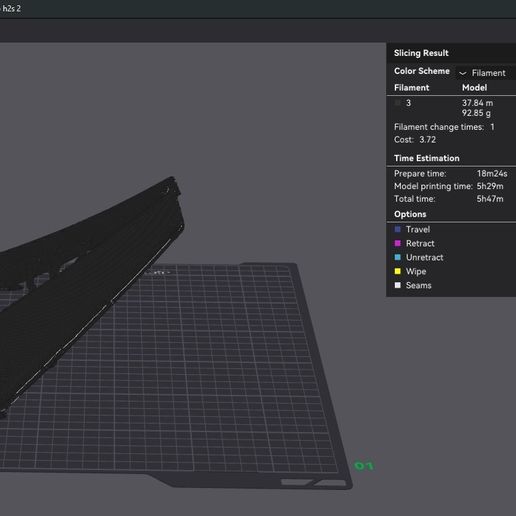The height and width of the screenshot is (516, 516).
Task: Click the 'Unretract' option label
Action: coord(424,258)
